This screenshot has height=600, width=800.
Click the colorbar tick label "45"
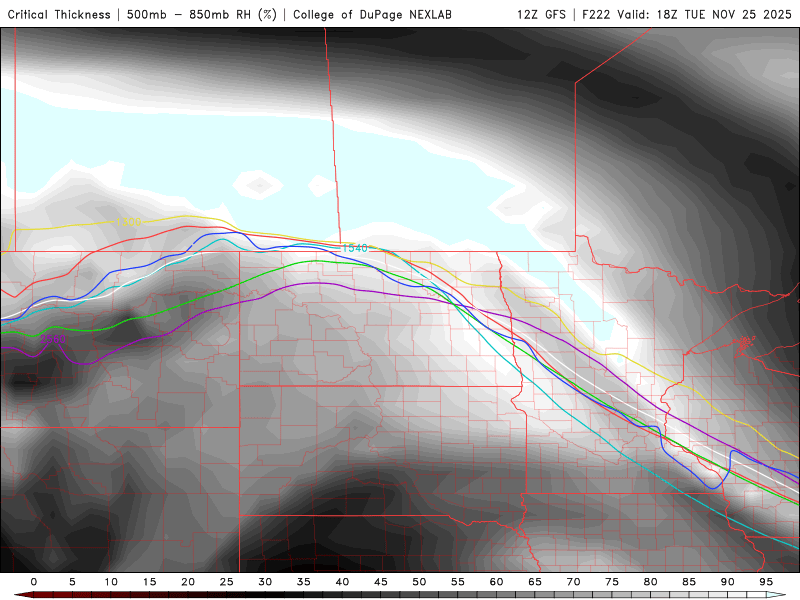click(x=381, y=582)
